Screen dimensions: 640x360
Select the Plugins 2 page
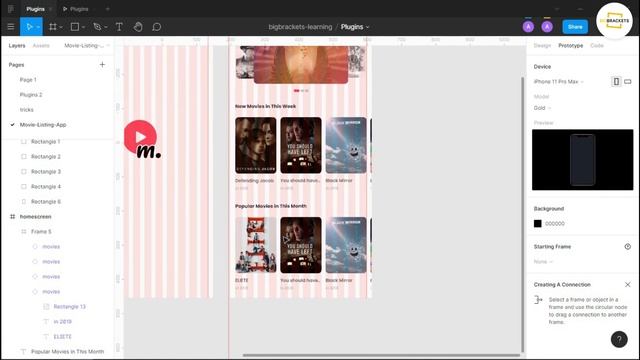(x=31, y=95)
